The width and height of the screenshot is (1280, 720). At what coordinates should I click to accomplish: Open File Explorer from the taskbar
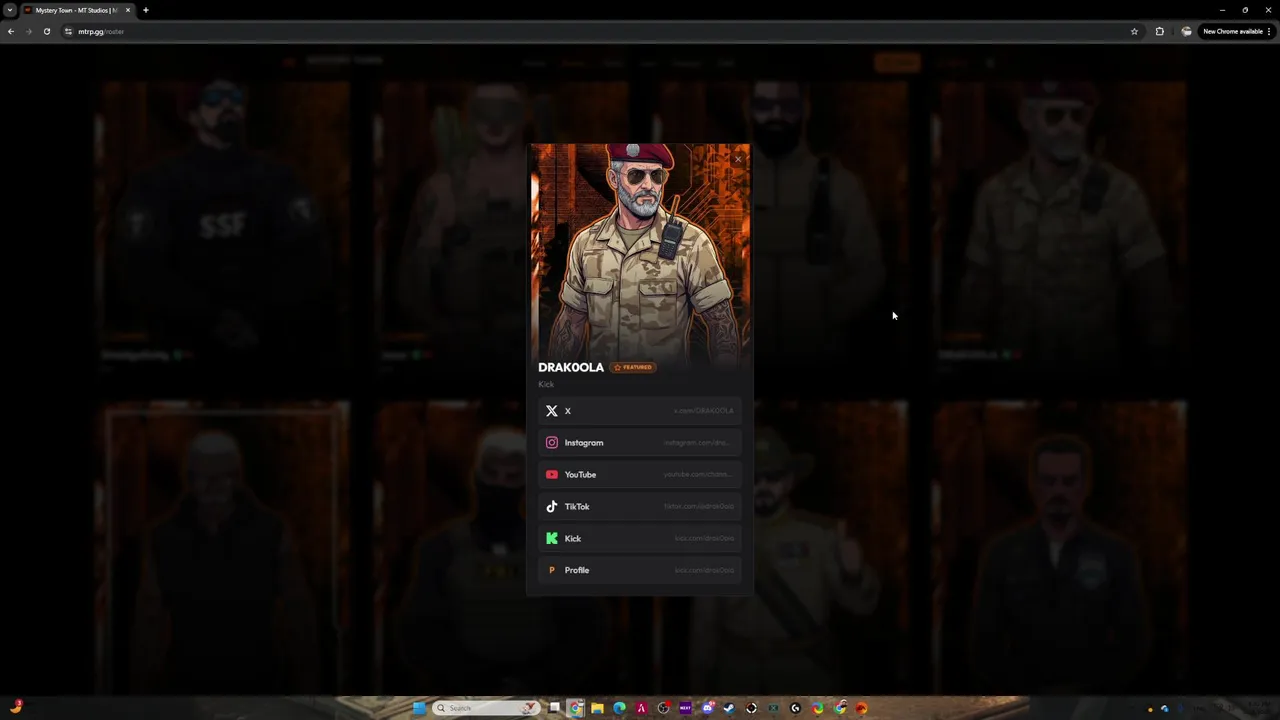pyautogui.click(x=597, y=708)
